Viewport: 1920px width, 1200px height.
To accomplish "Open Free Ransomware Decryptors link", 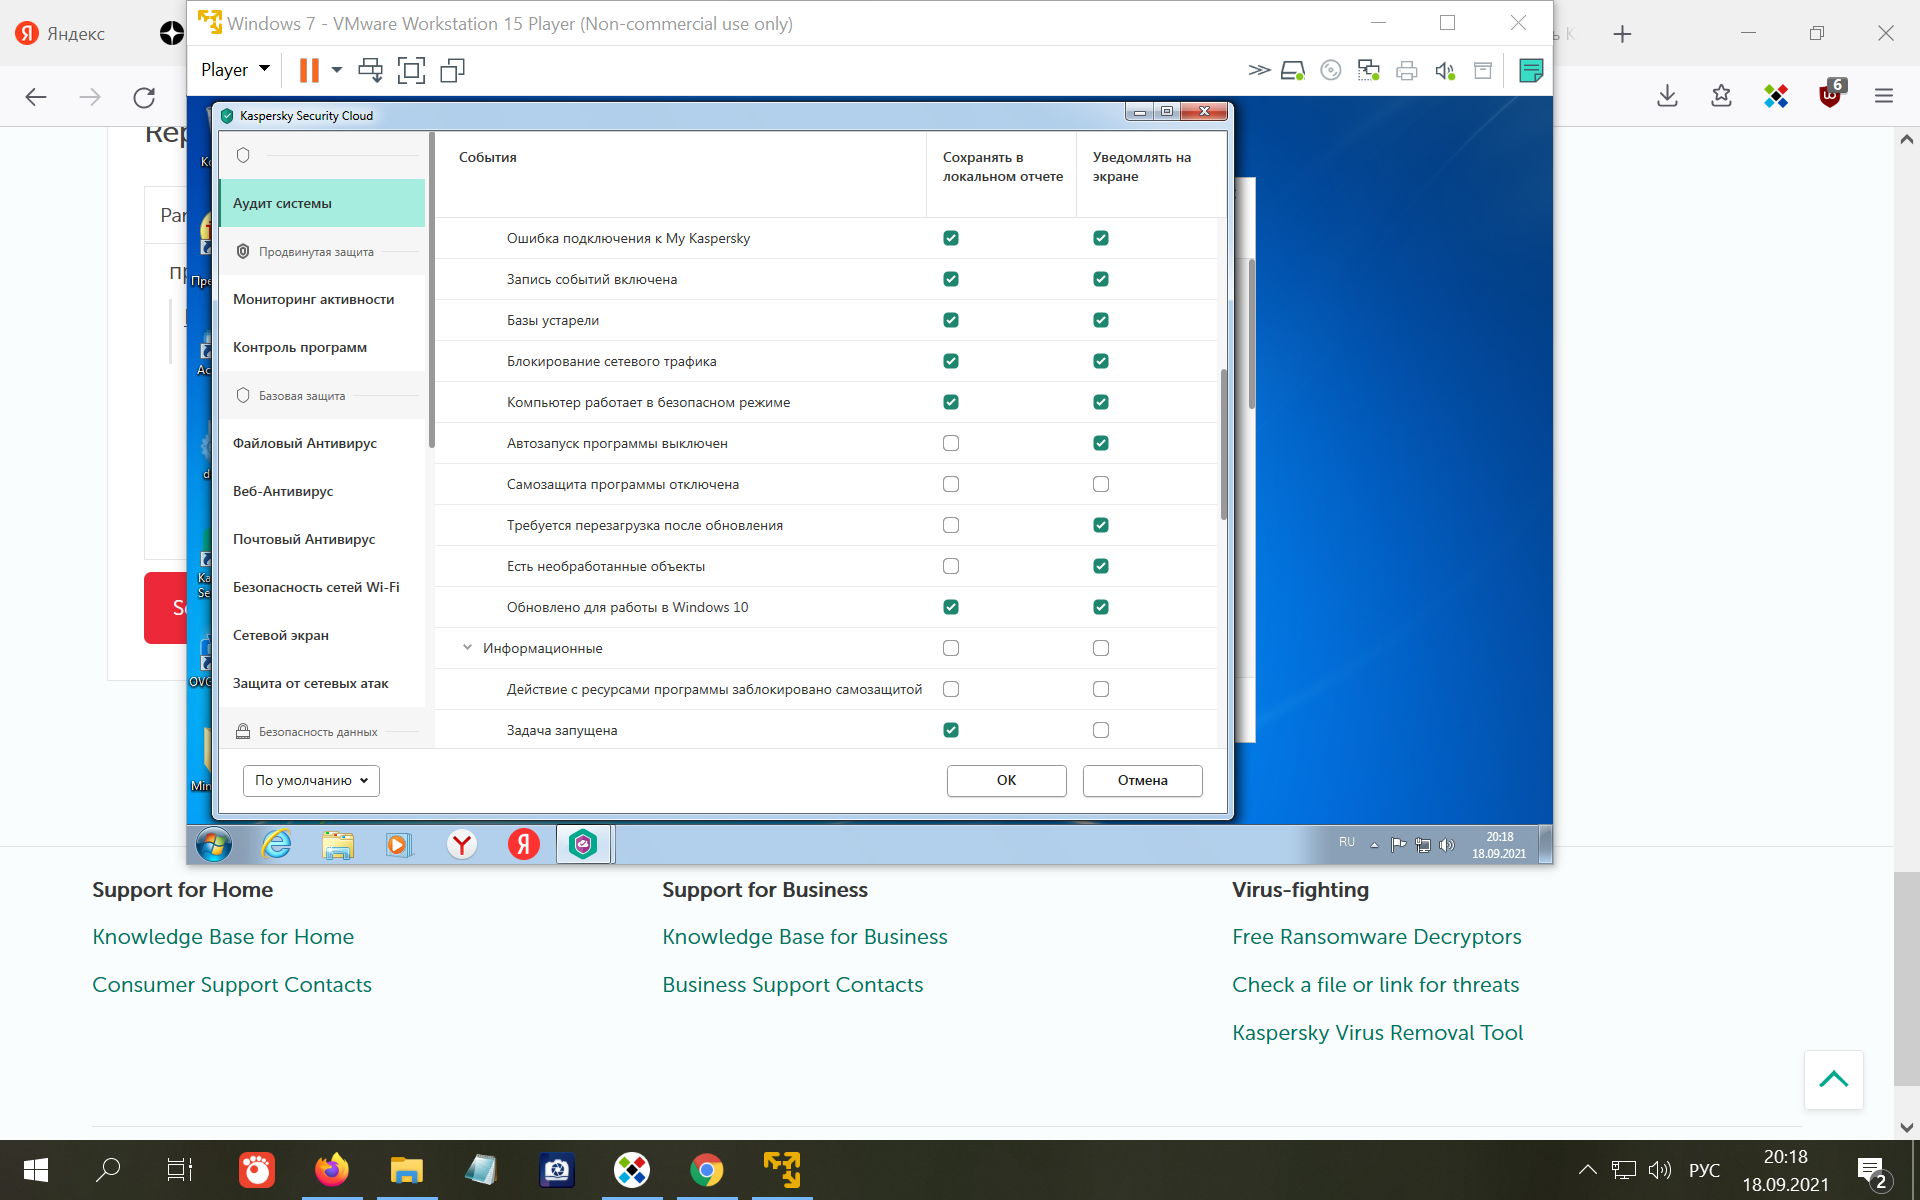I will click(x=1376, y=937).
